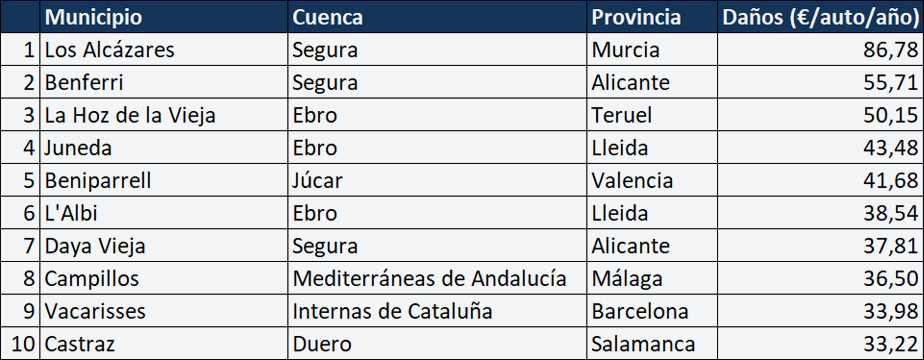This screenshot has width=924, height=360.
Task: Select the Salamanca province cell
Action: pyautogui.click(x=652, y=344)
